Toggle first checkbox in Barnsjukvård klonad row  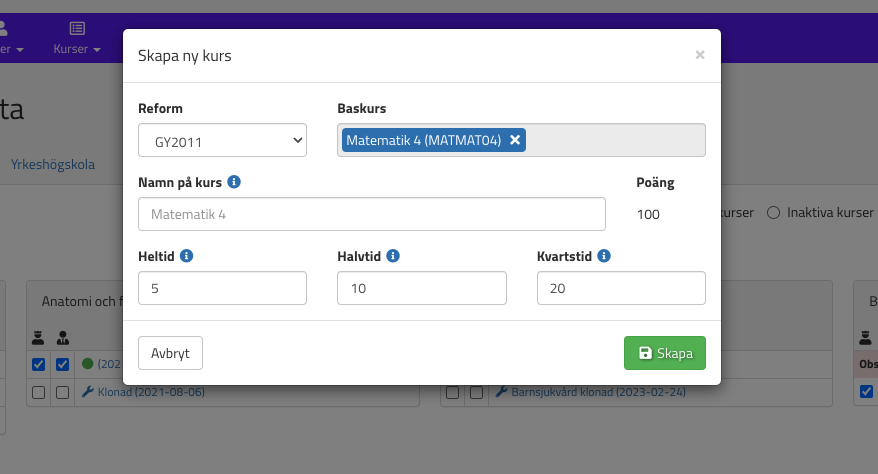(453, 393)
